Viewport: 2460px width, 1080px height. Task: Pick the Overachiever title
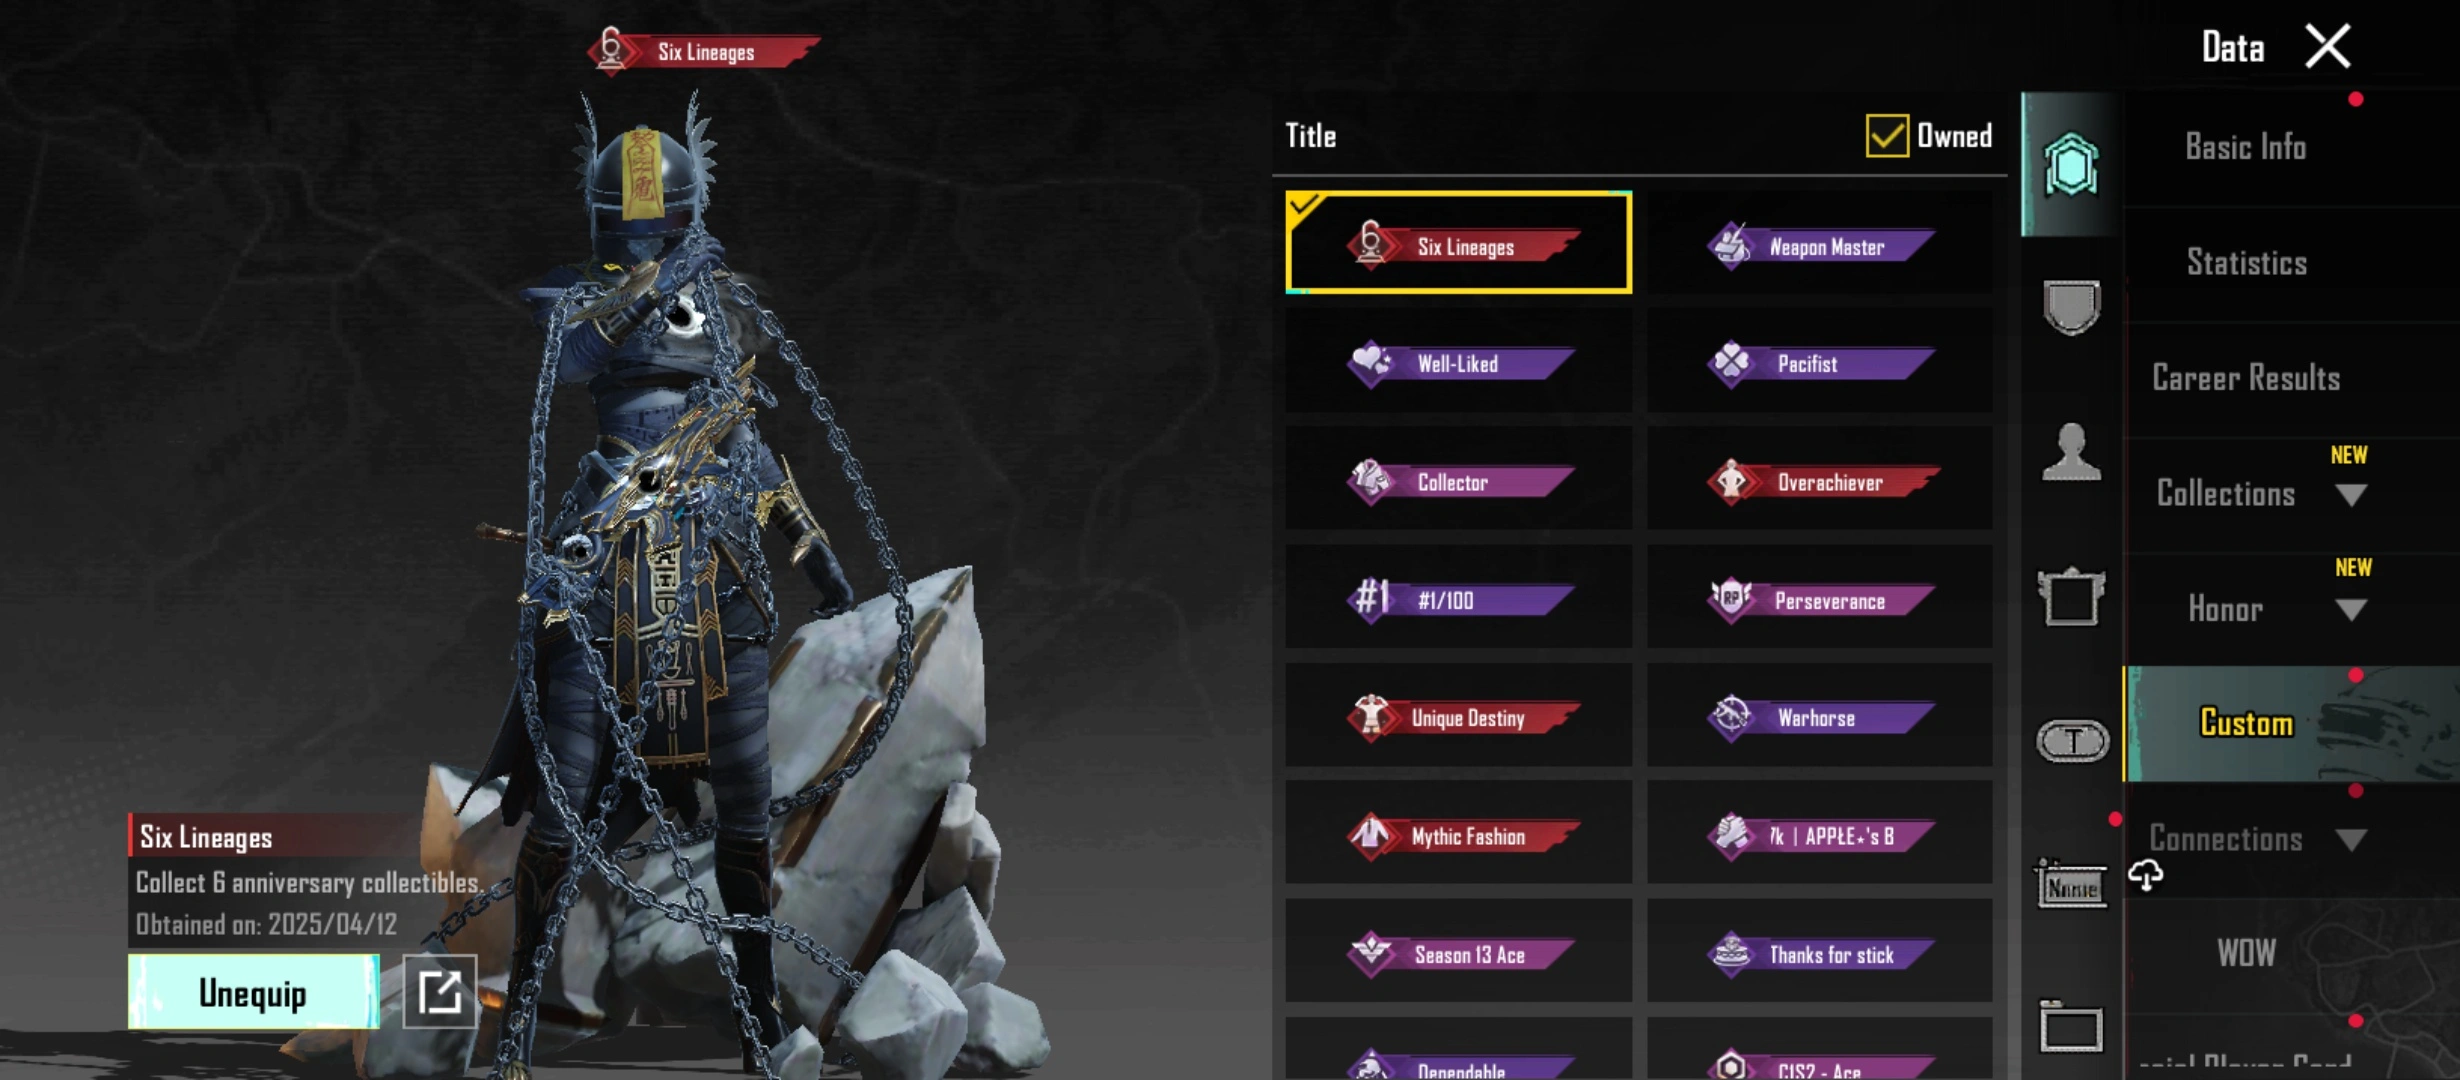pos(1820,481)
